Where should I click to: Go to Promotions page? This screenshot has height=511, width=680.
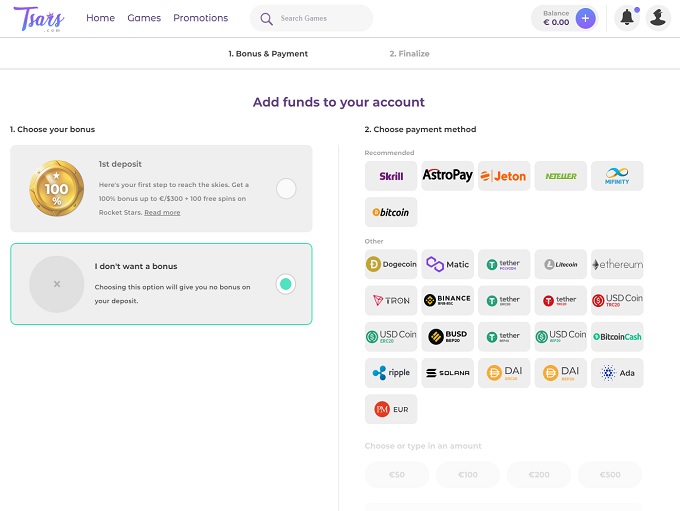tap(200, 18)
